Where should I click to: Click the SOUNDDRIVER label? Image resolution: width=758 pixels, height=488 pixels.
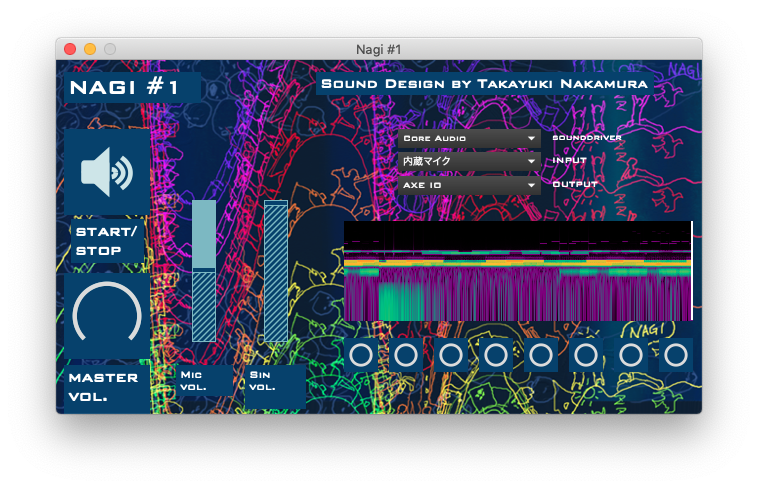tap(587, 138)
